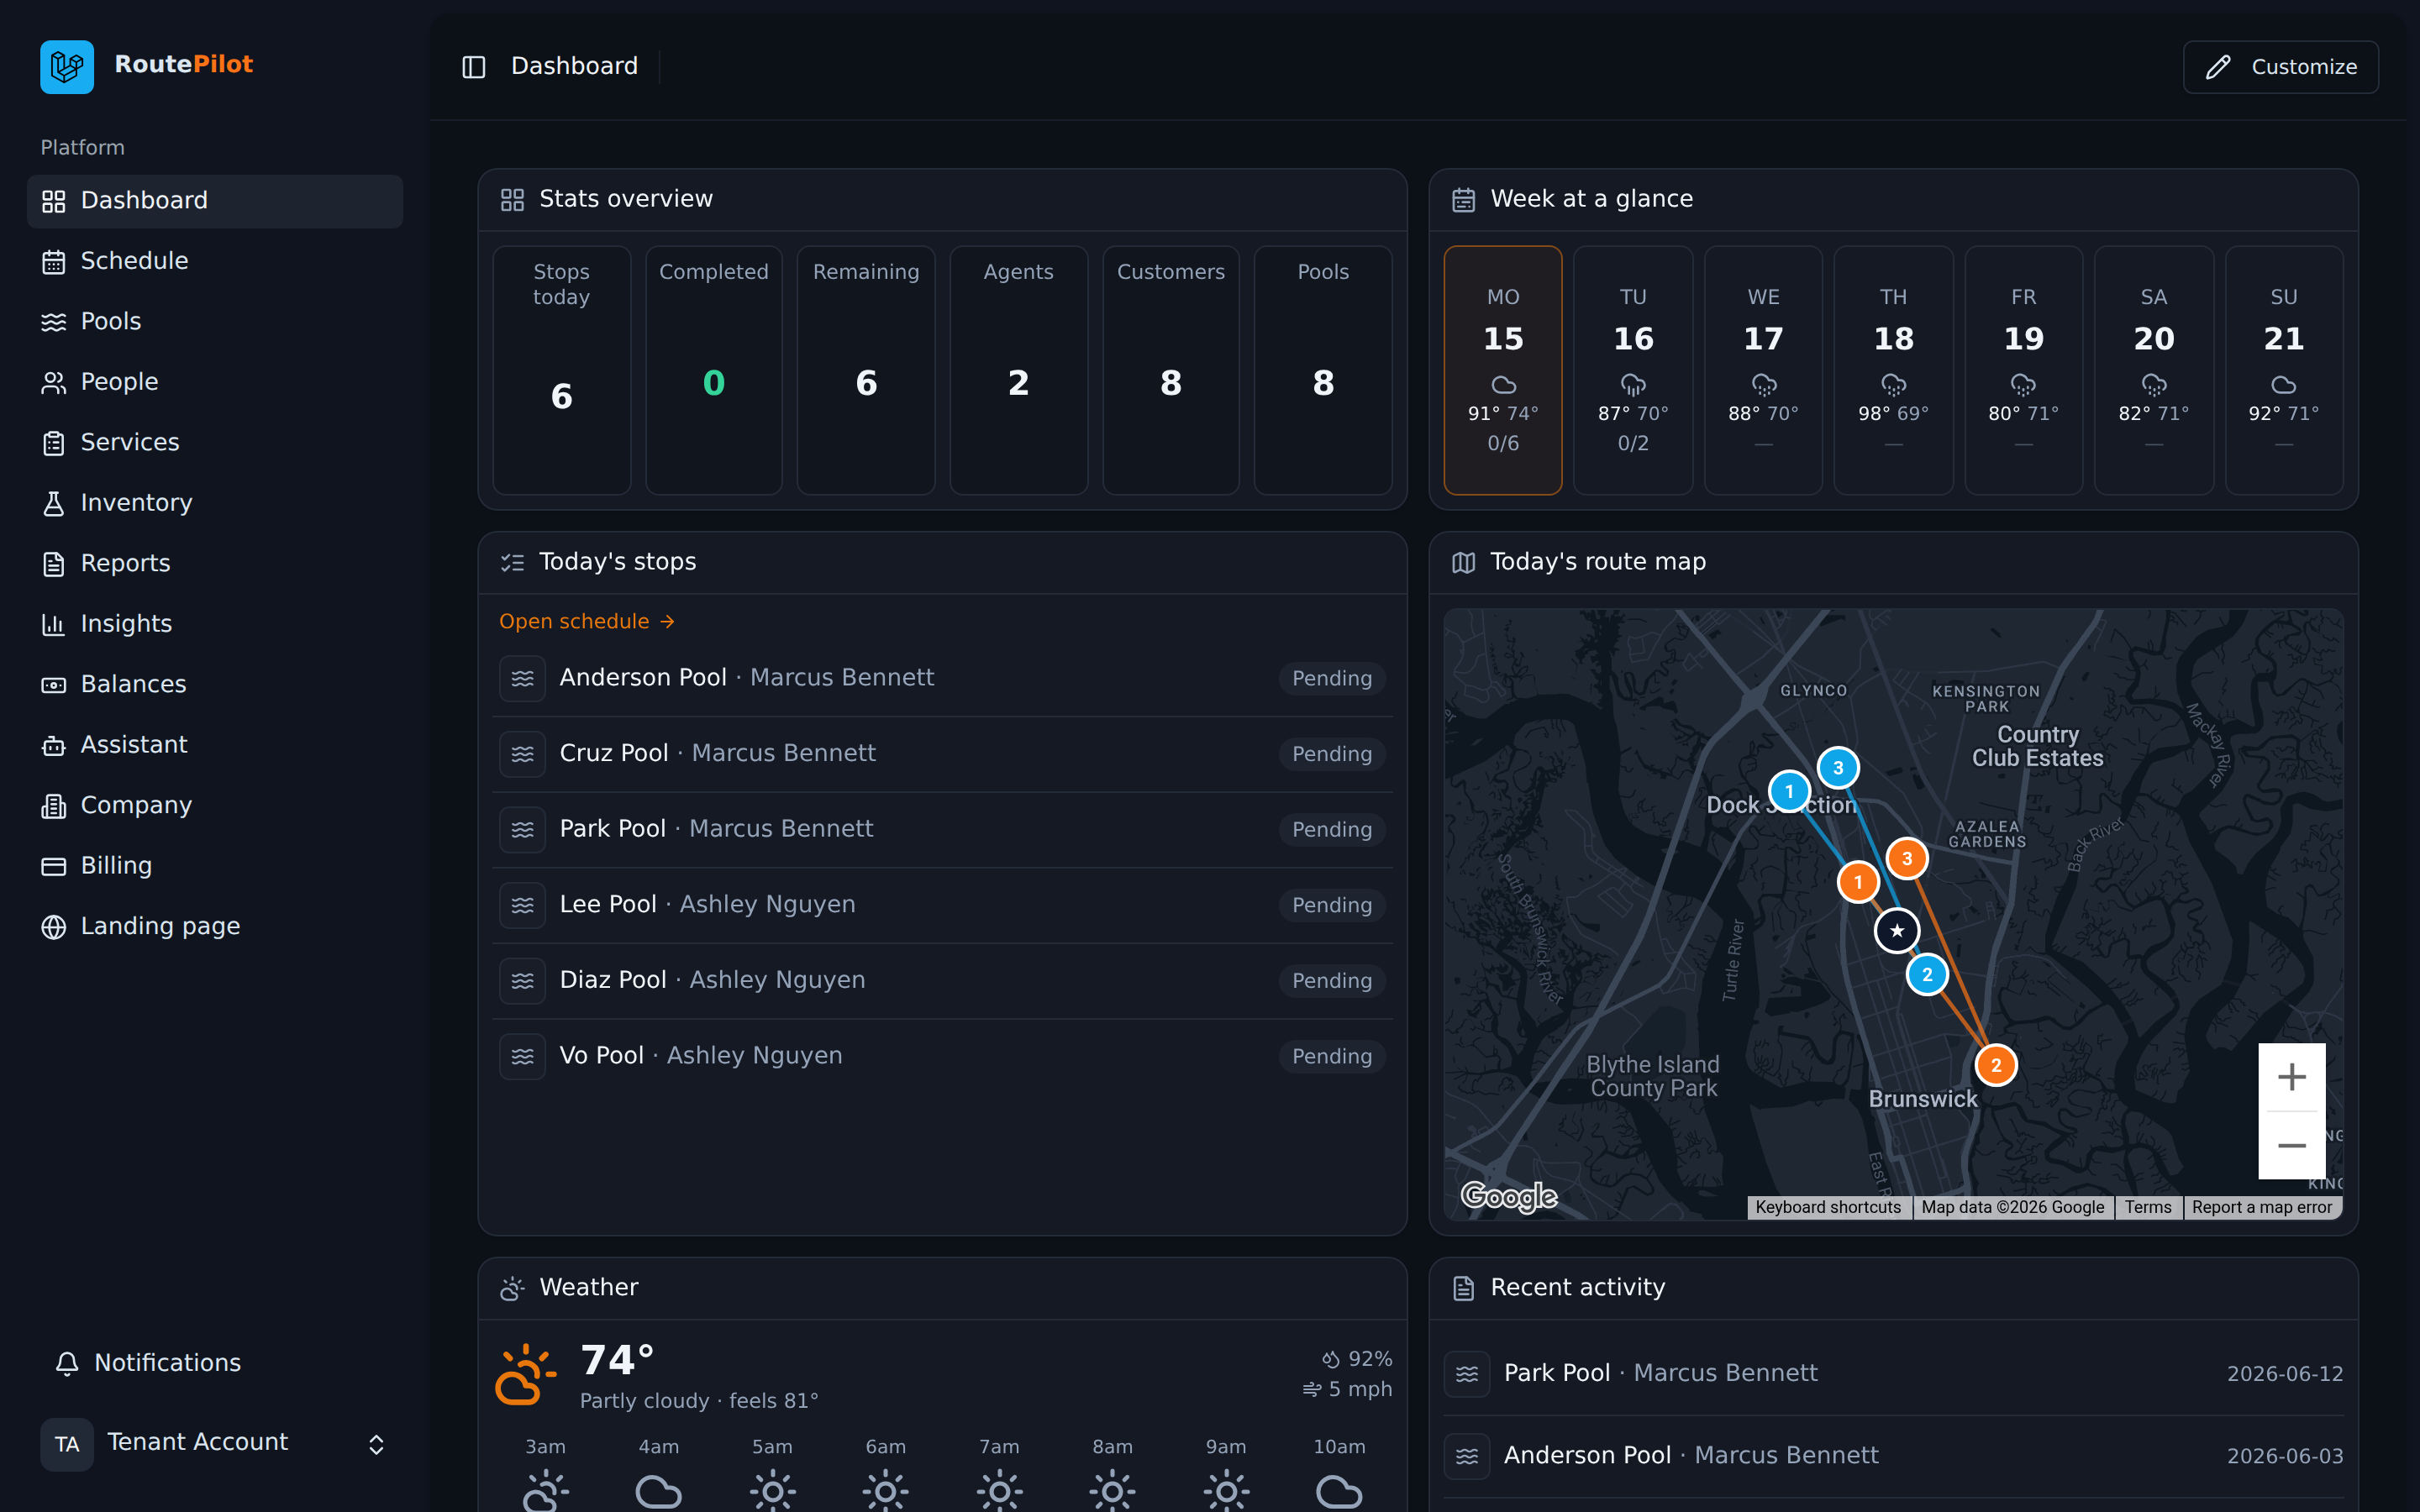Open the Anderson Pool stop row
Image resolution: width=2420 pixels, height=1512 pixels.
click(942, 678)
